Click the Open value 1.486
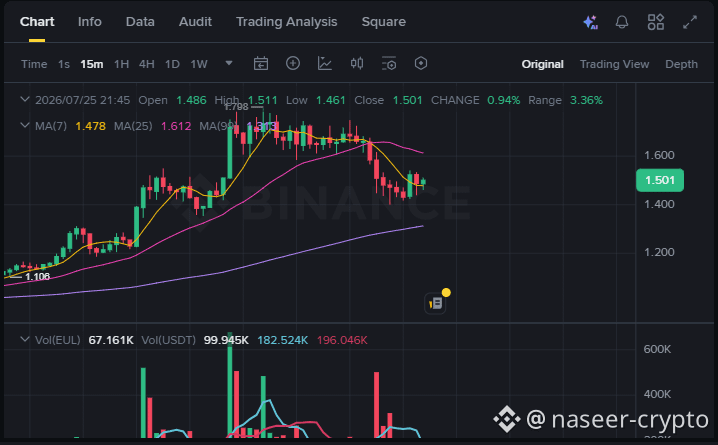Image resolution: width=718 pixels, height=445 pixels. tap(191, 100)
